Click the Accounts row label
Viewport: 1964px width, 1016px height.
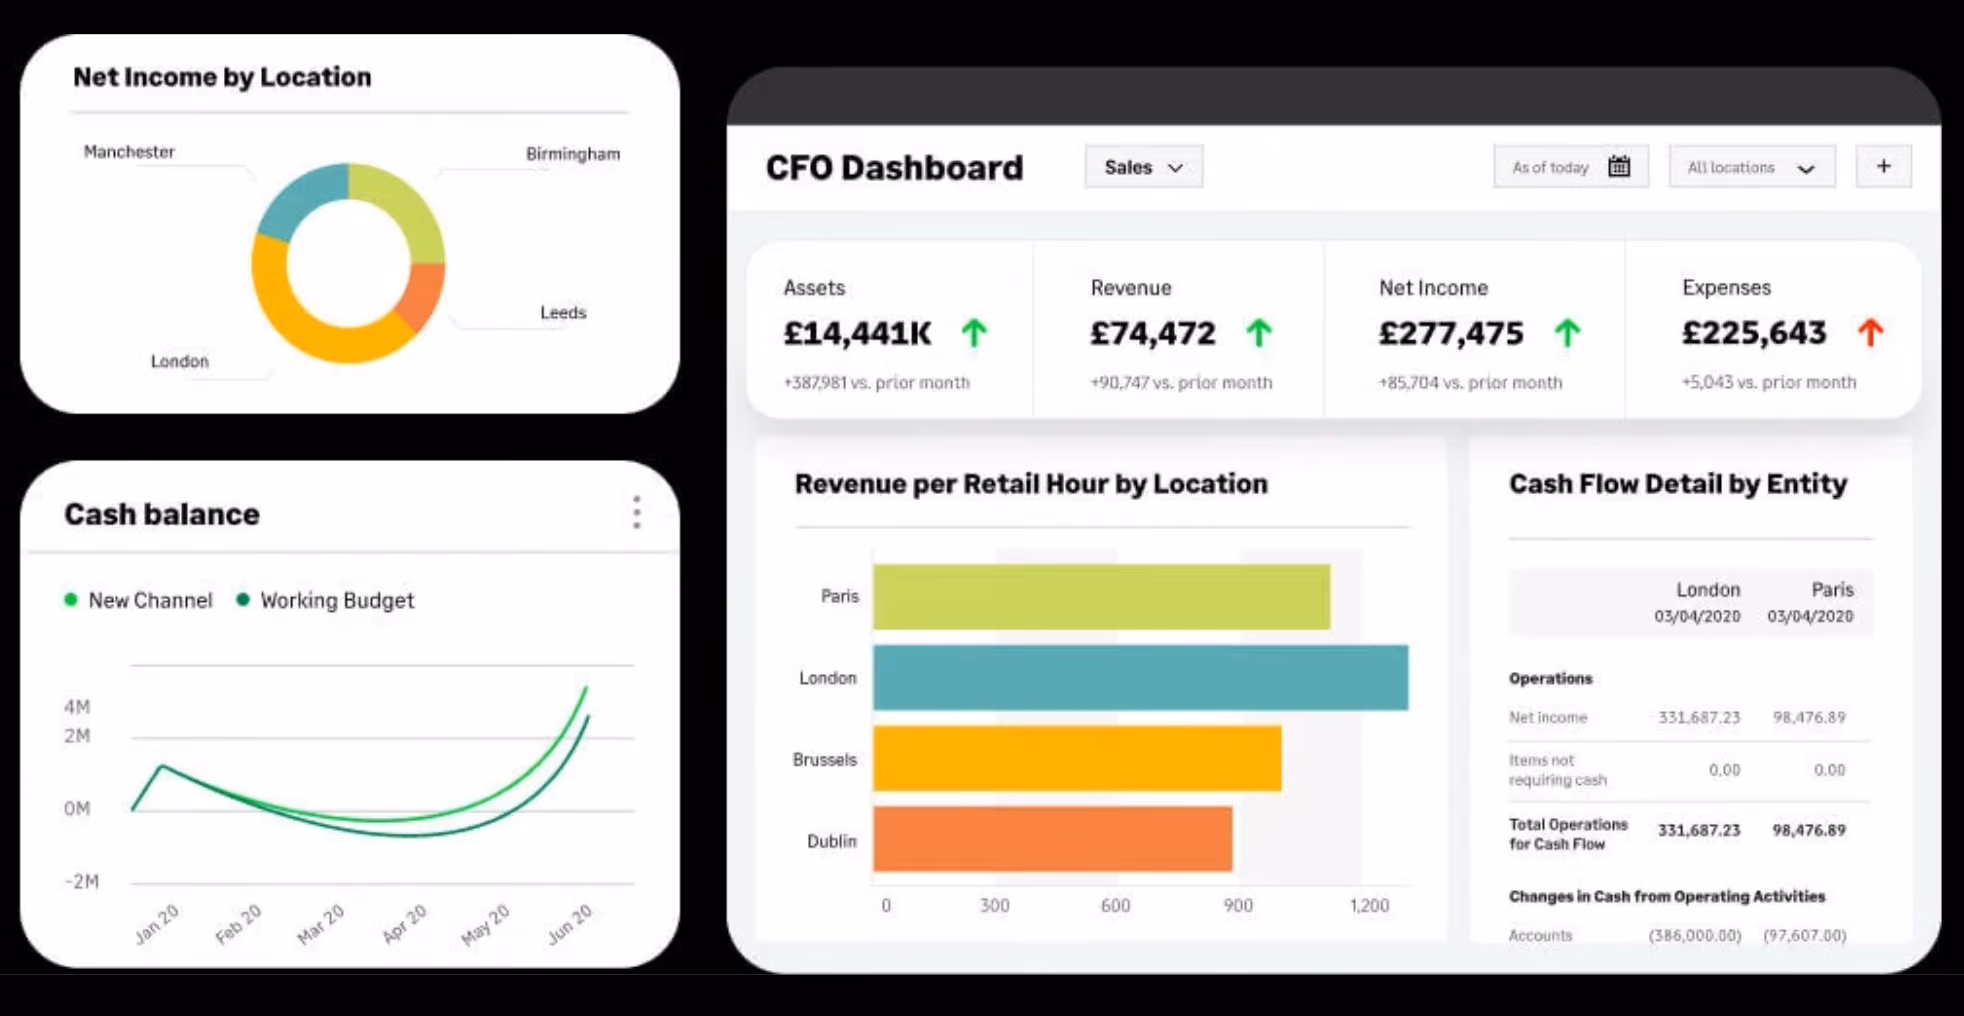[1540, 935]
